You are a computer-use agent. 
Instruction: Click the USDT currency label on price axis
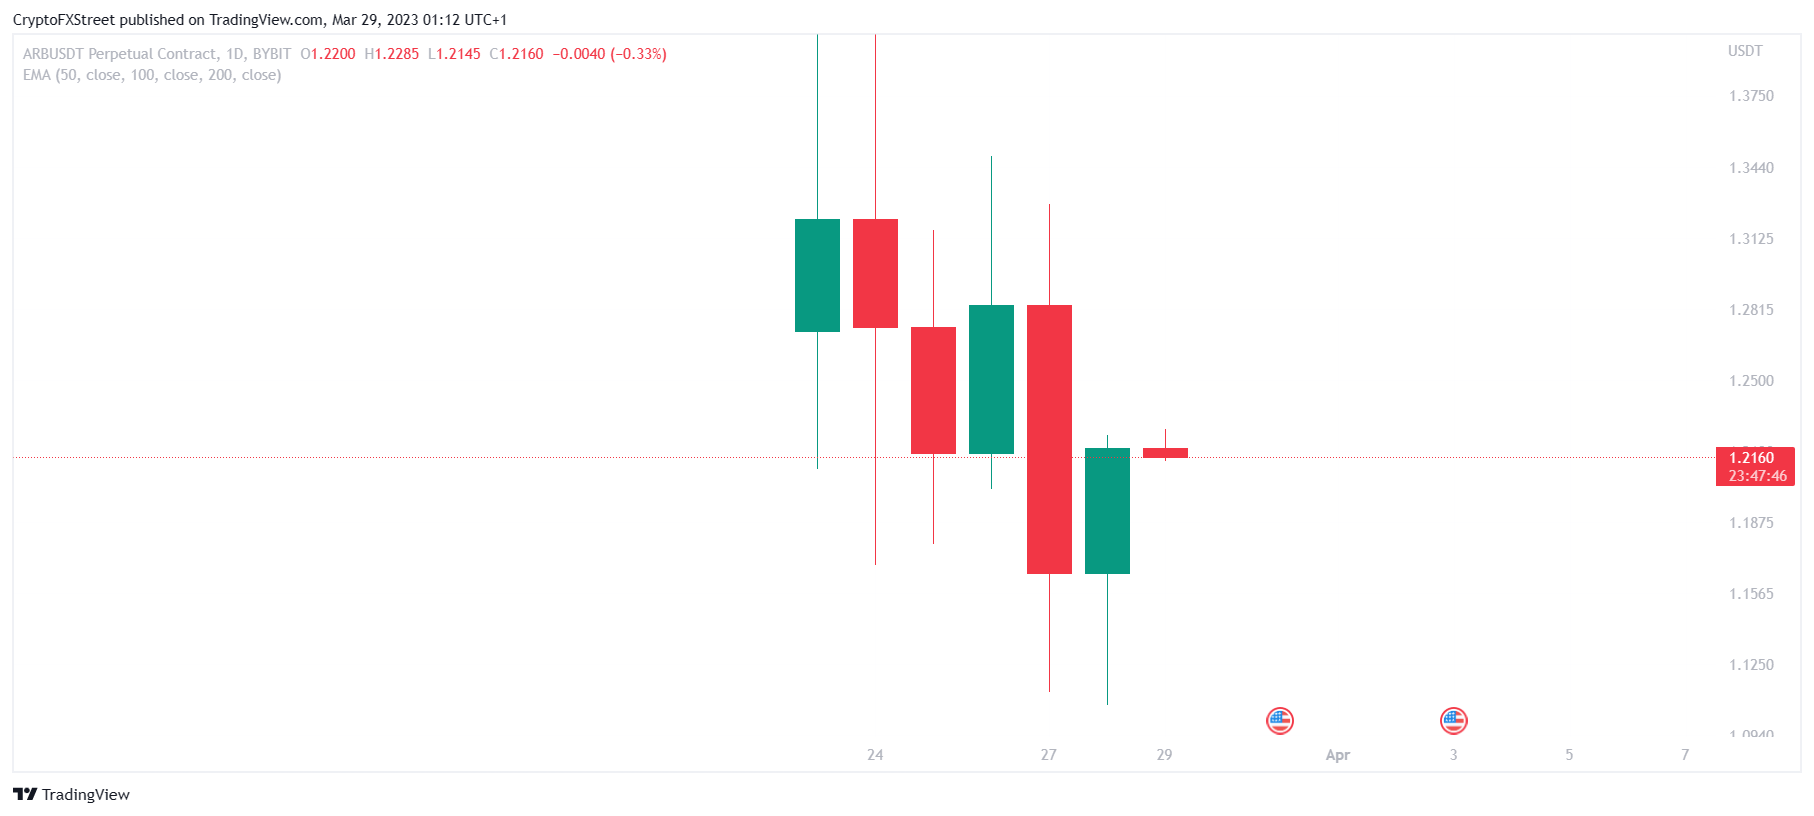(1745, 51)
